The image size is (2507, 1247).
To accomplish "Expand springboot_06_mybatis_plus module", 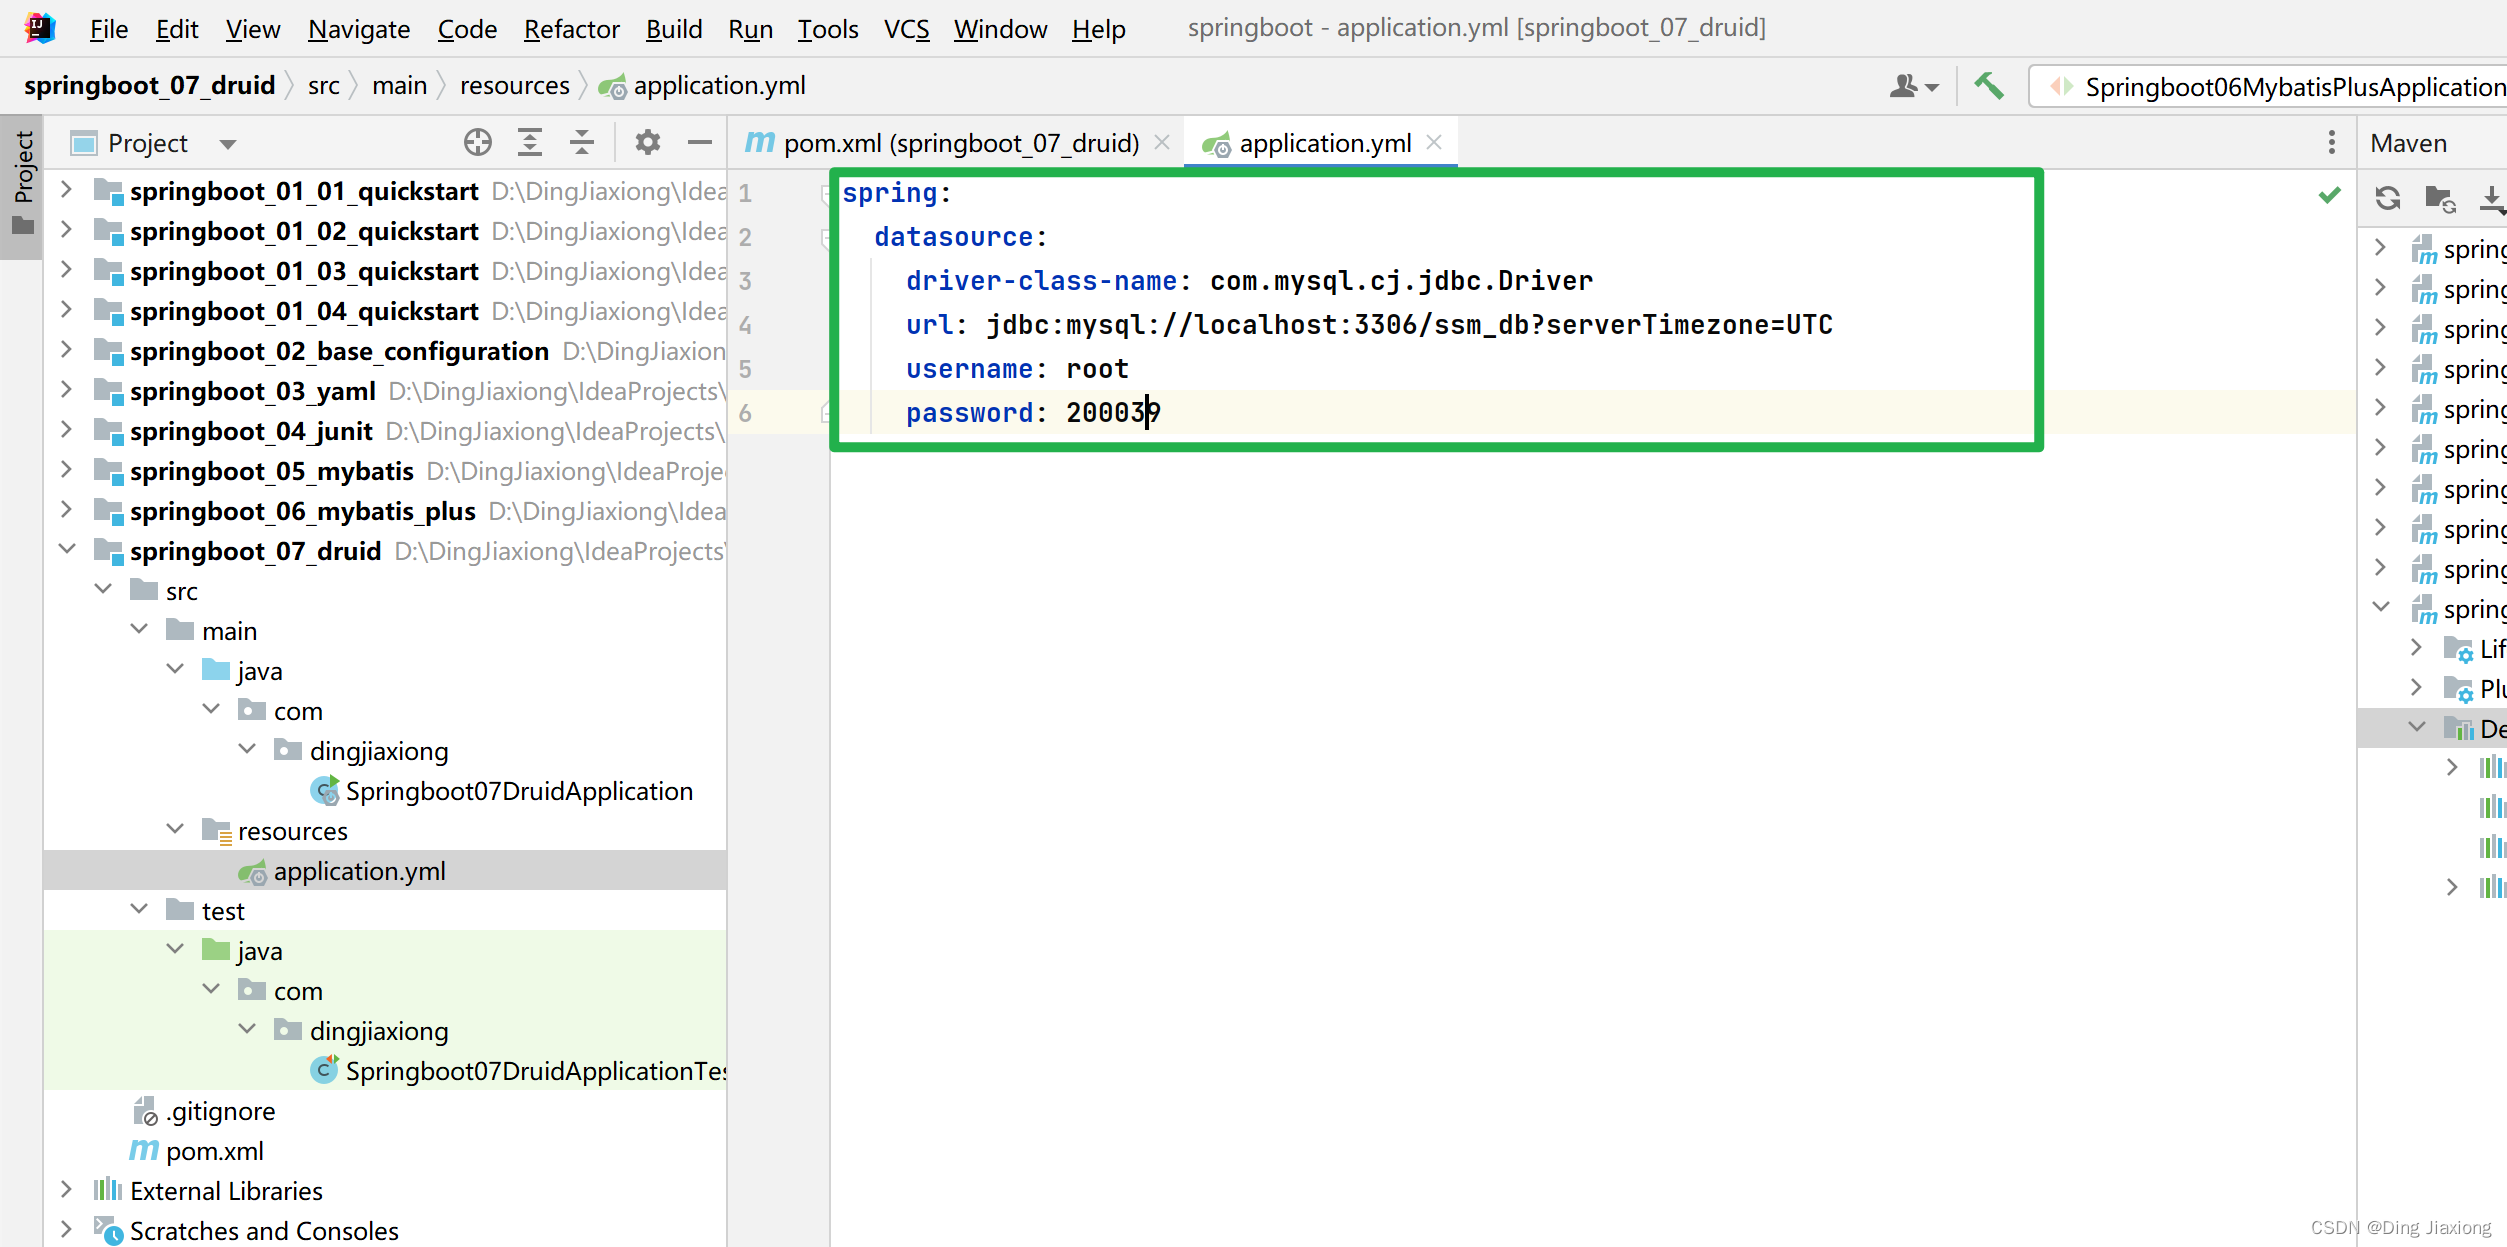I will tap(66, 510).
